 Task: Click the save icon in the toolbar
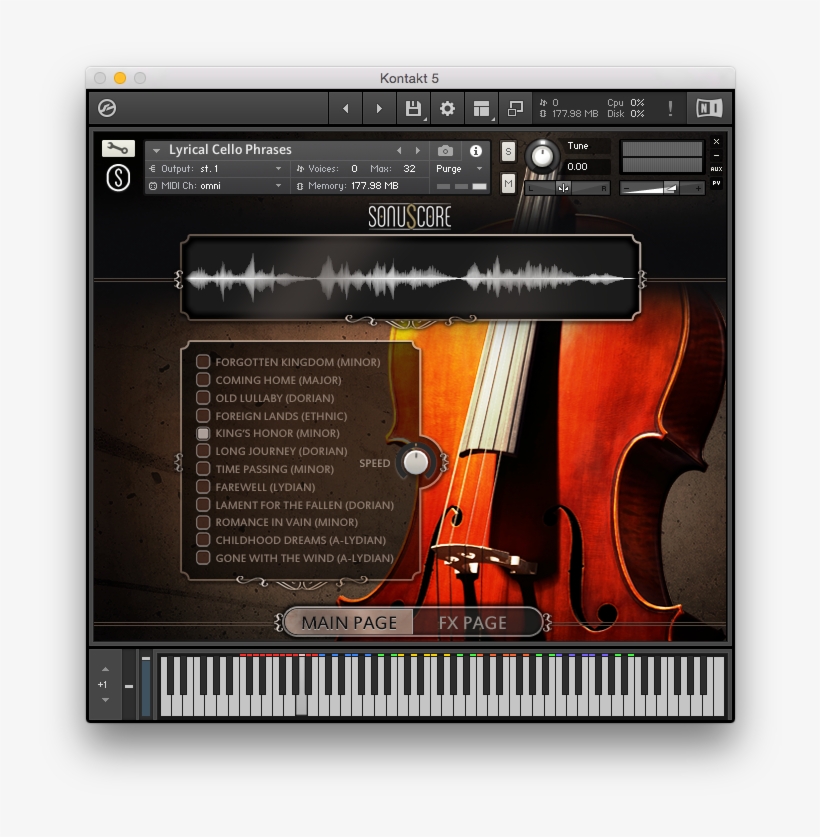[x=413, y=108]
